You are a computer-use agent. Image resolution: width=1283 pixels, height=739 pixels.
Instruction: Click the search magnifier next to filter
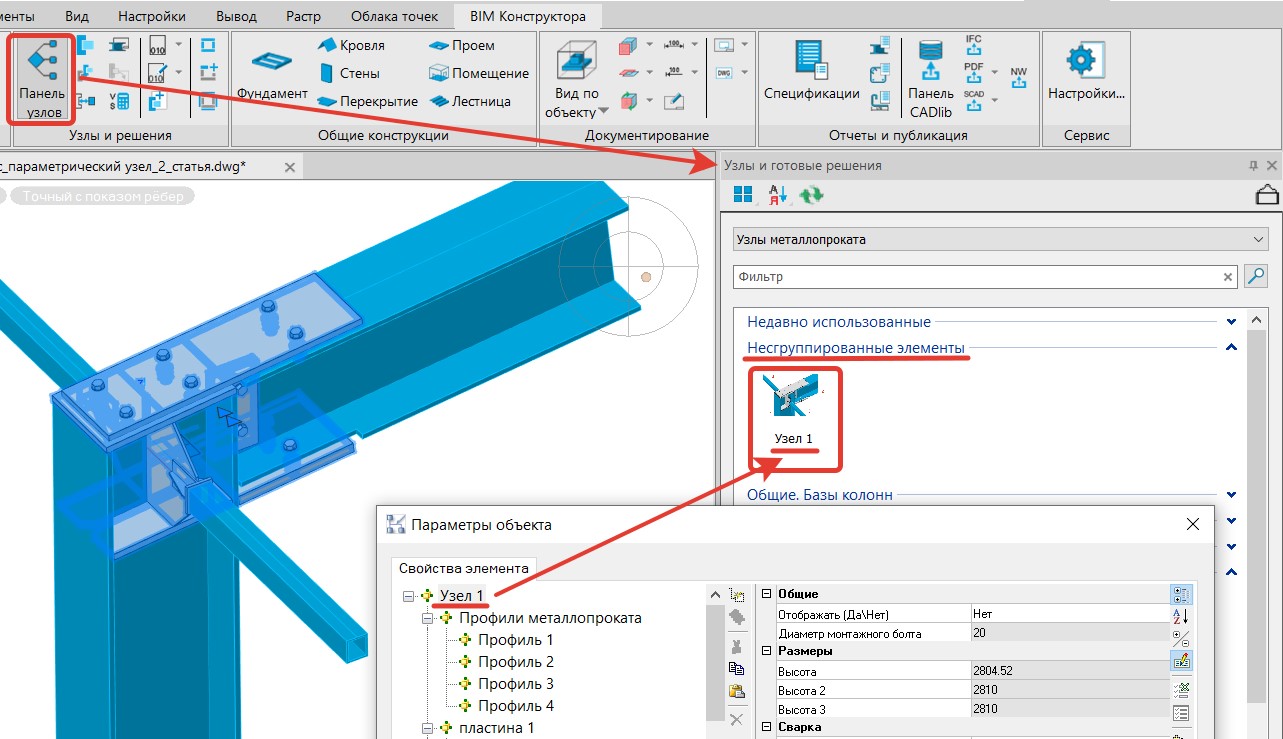click(x=1254, y=277)
